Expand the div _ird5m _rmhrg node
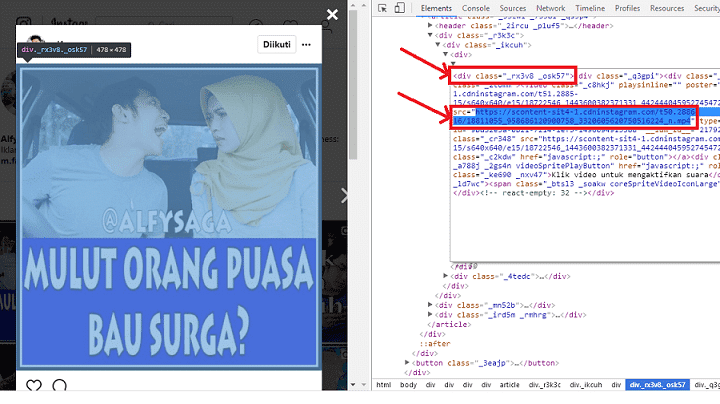The height and width of the screenshot is (404, 720). click(430, 315)
